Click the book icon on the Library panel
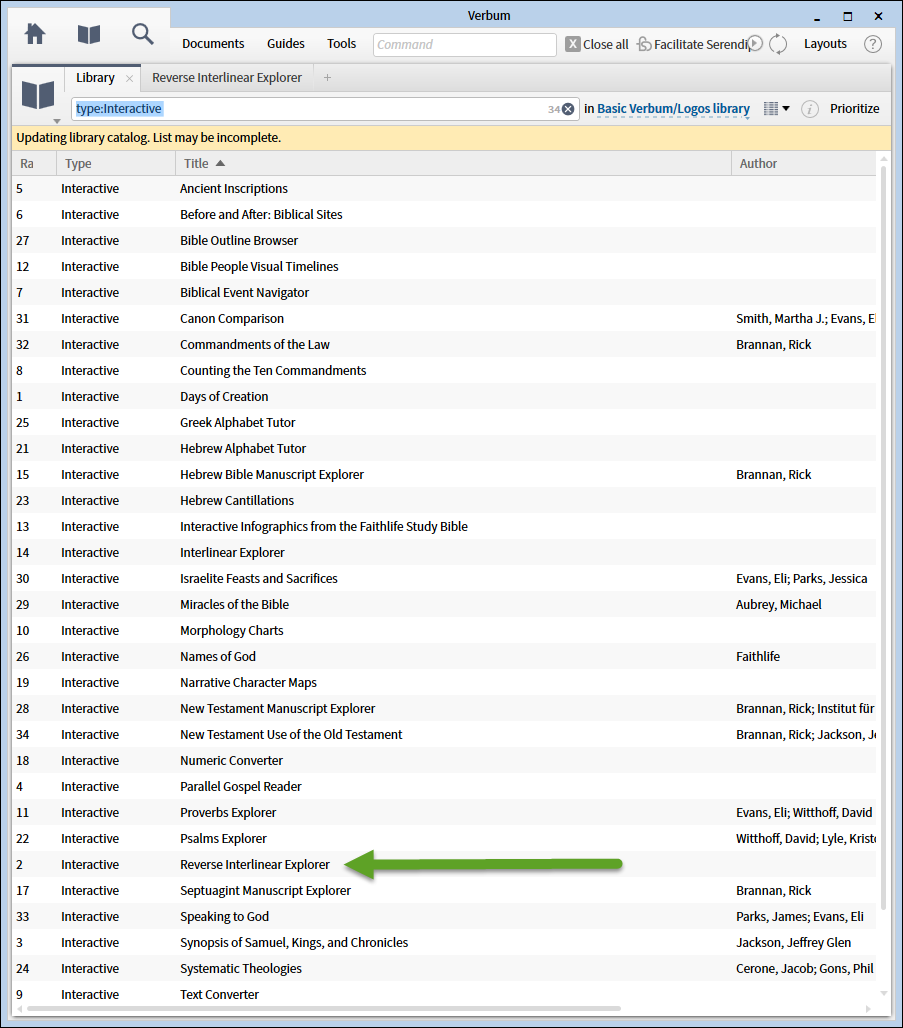This screenshot has height=1028, width=903. pyautogui.click(x=38, y=95)
